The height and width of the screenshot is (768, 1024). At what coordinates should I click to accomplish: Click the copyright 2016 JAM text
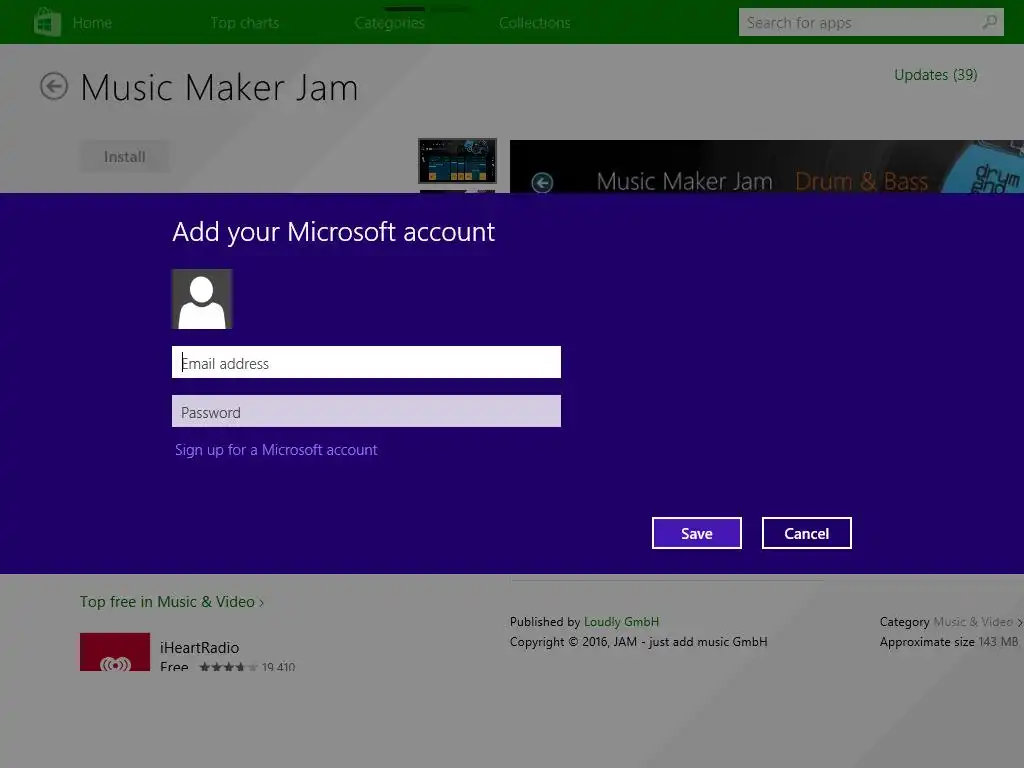coord(639,642)
